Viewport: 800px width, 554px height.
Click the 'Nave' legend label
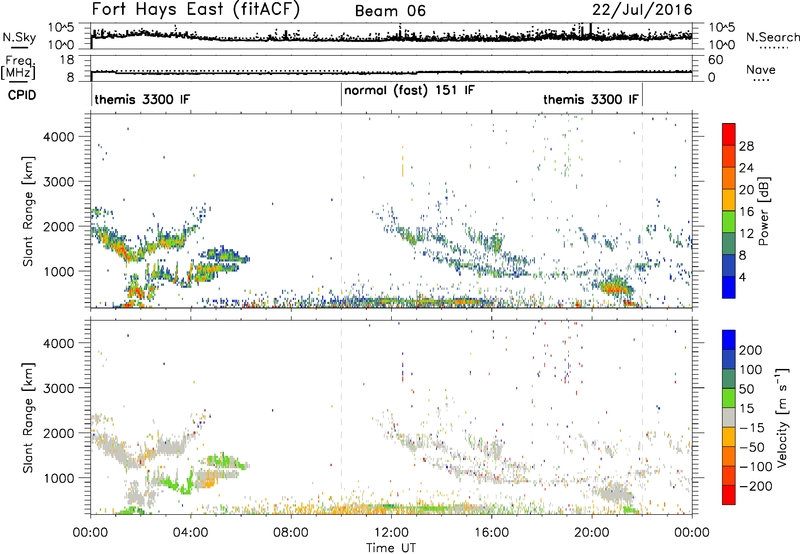(x=761, y=70)
